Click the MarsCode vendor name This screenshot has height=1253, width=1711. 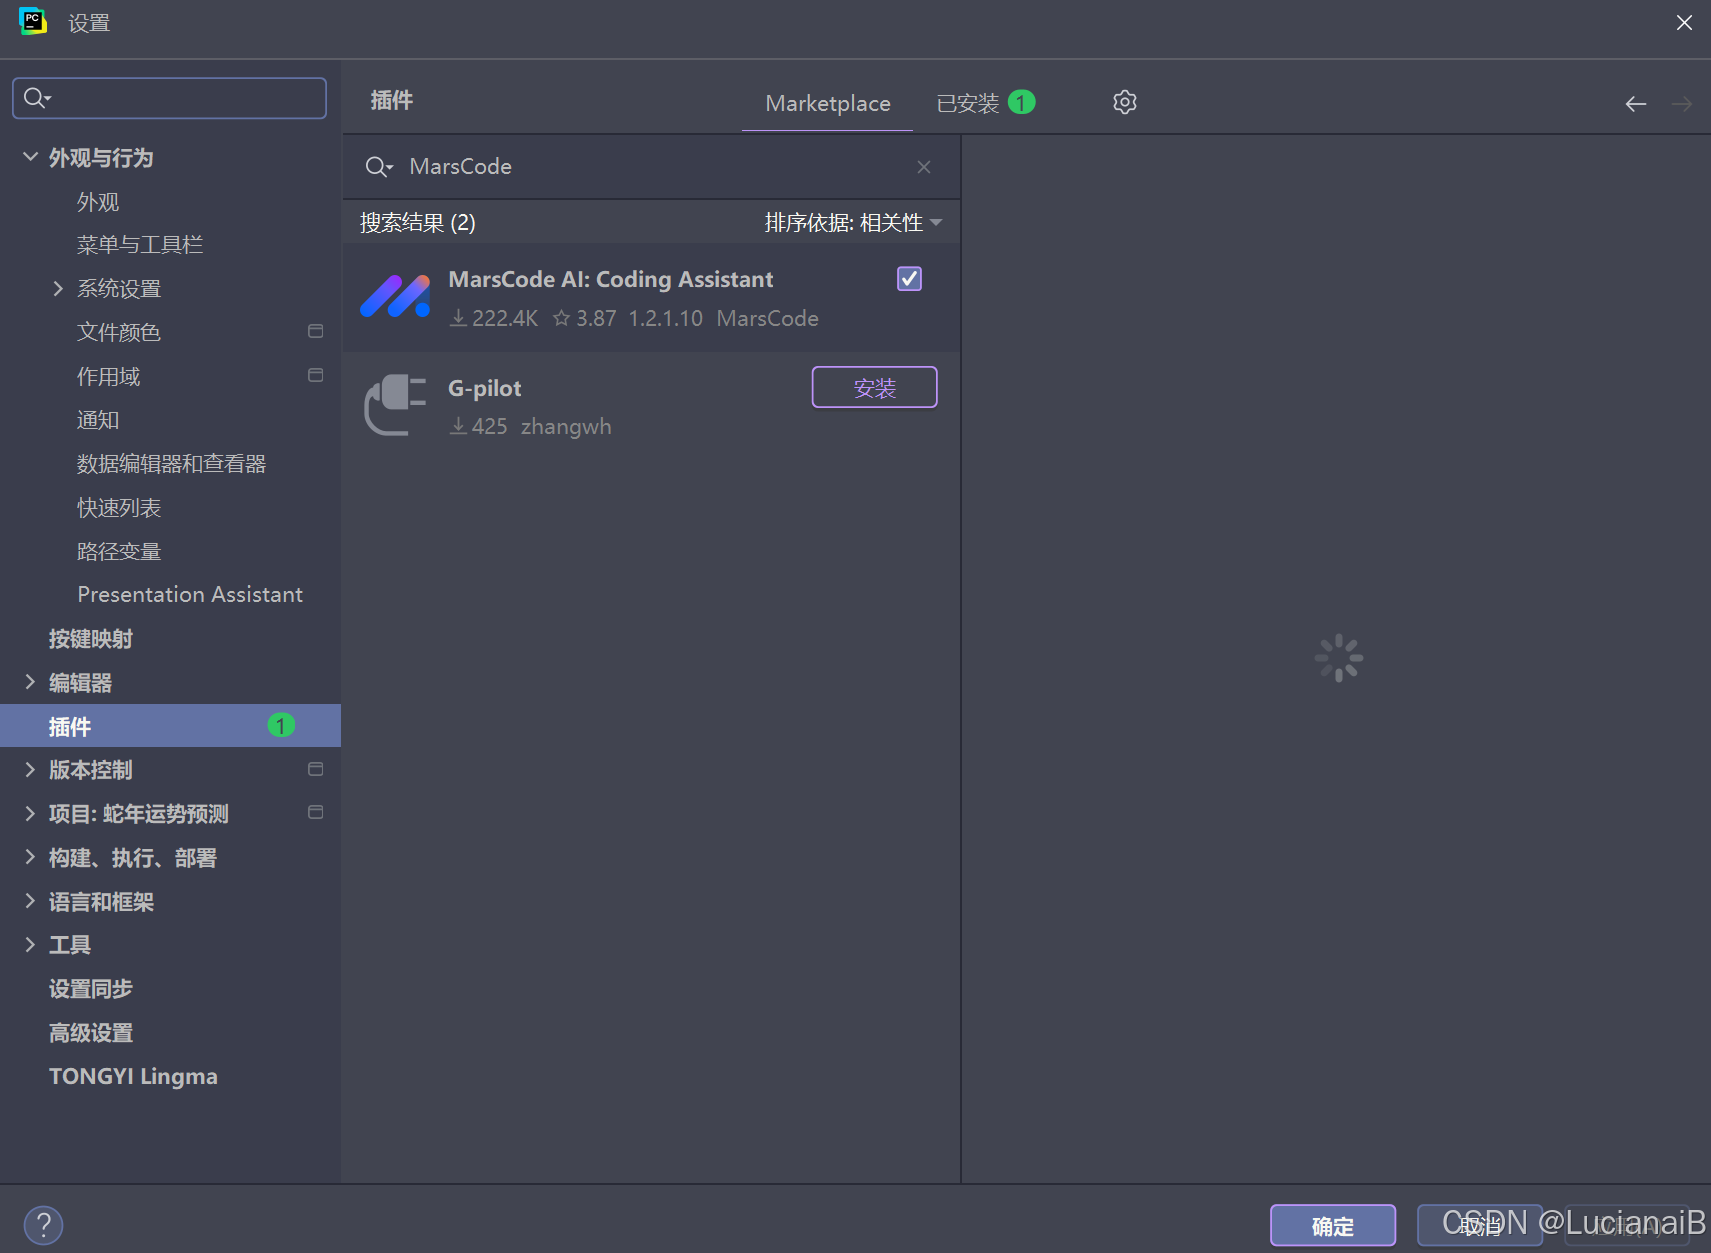(767, 318)
